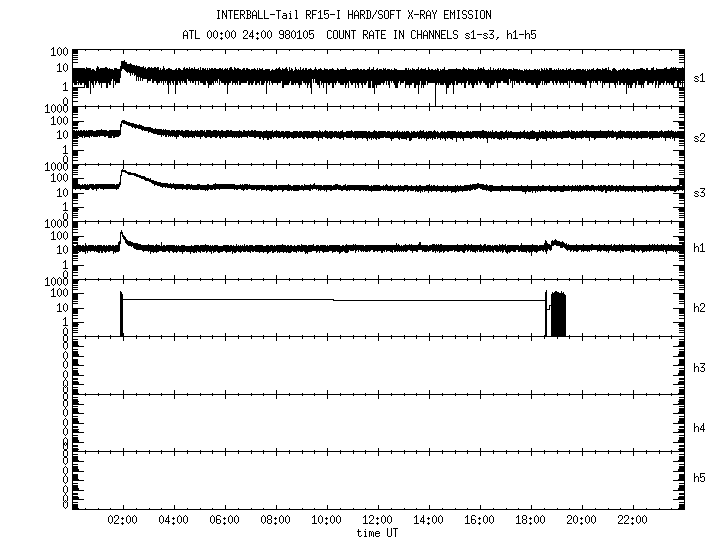Click the ATL count rate subtitle line

coord(353,34)
